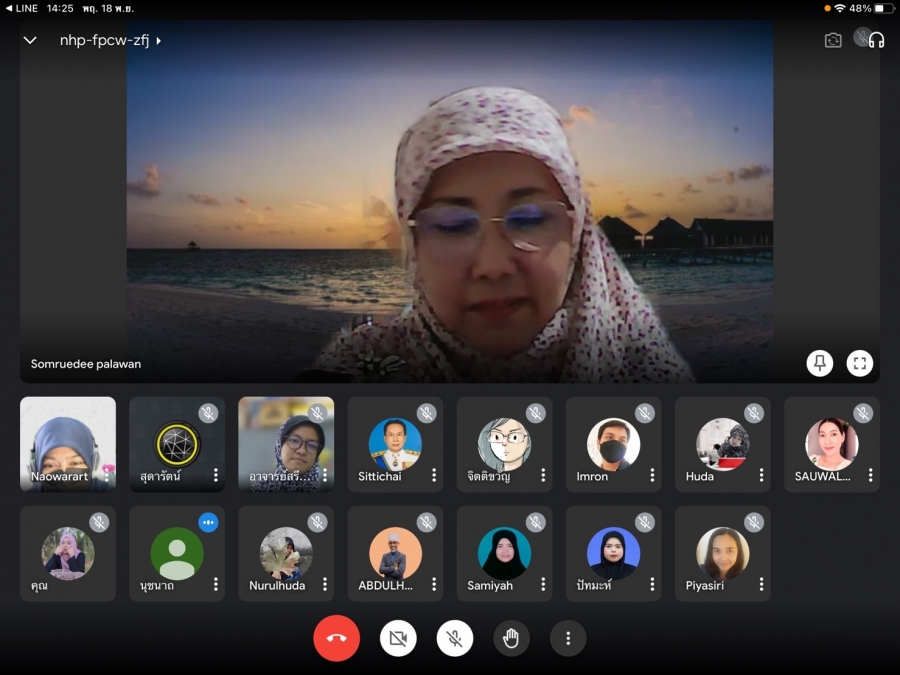
Task: Switch camera using the top-right camera icon
Action: click(x=832, y=40)
